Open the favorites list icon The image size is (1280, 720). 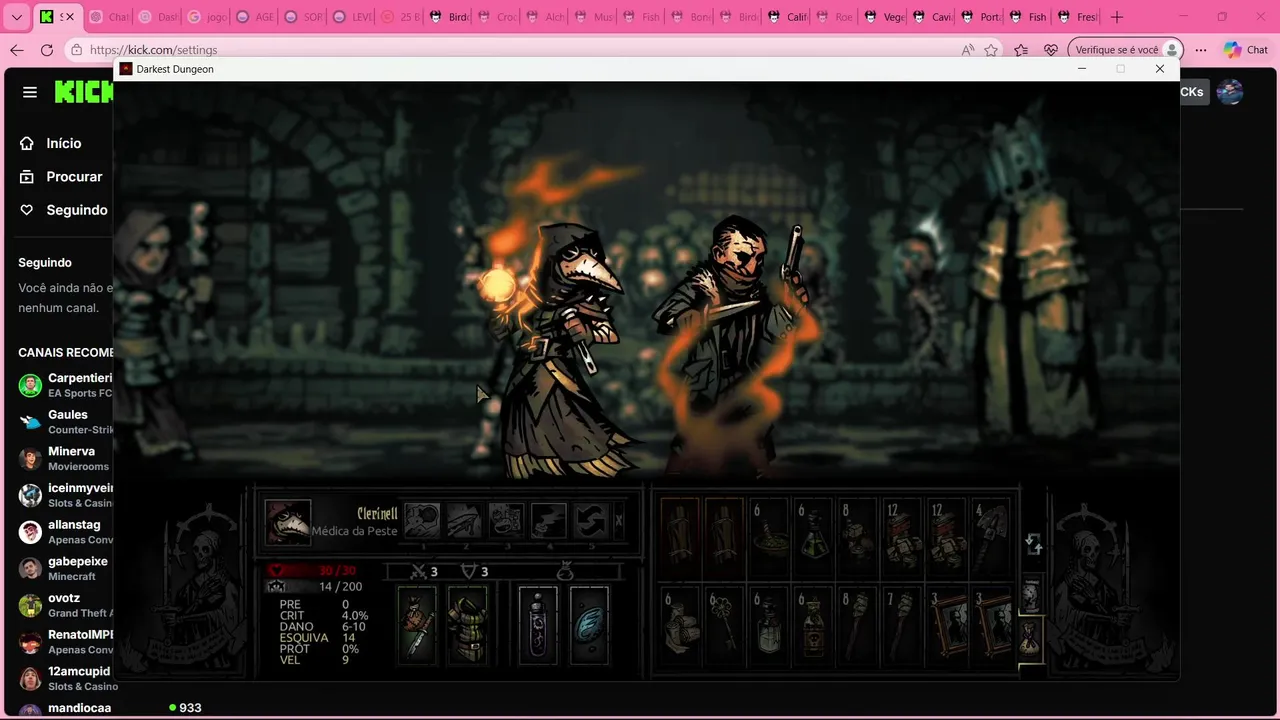pyautogui.click(x=1021, y=50)
